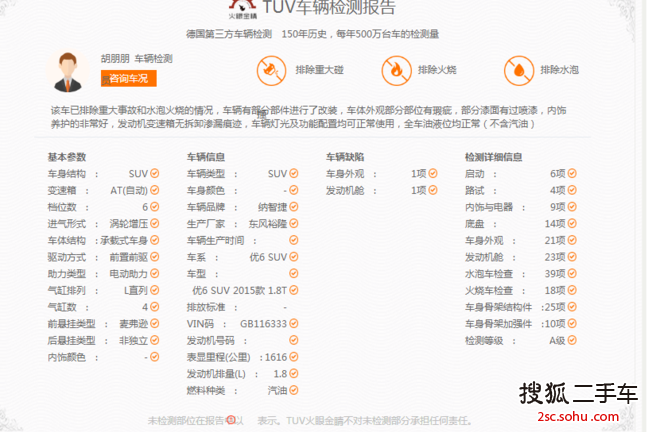
Task: Click the 基本参数 section heading
Action: (x=67, y=157)
